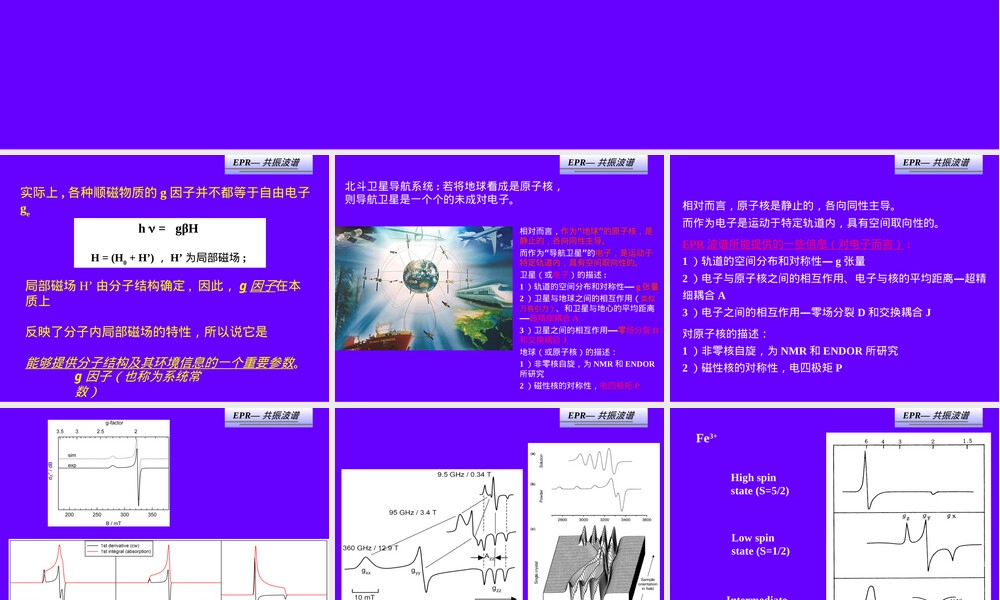Click the red-and-black derivative spectra plot
The height and width of the screenshot is (600, 1000).
pyautogui.click(x=168, y=570)
